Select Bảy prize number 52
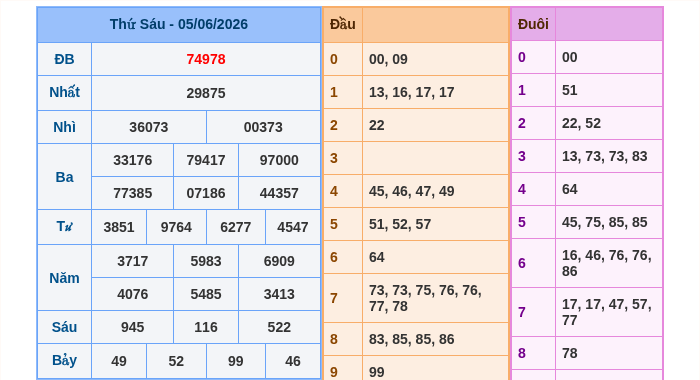Screen dimensions: 700x380 pos(176,361)
